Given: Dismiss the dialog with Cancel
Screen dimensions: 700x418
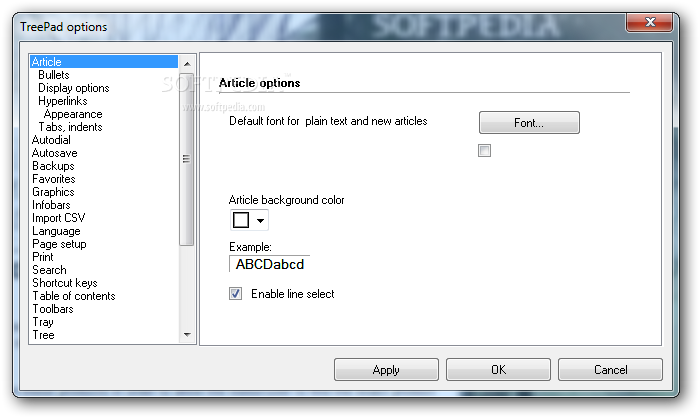Looking at the screenshot, I should [x=610, y=370].
